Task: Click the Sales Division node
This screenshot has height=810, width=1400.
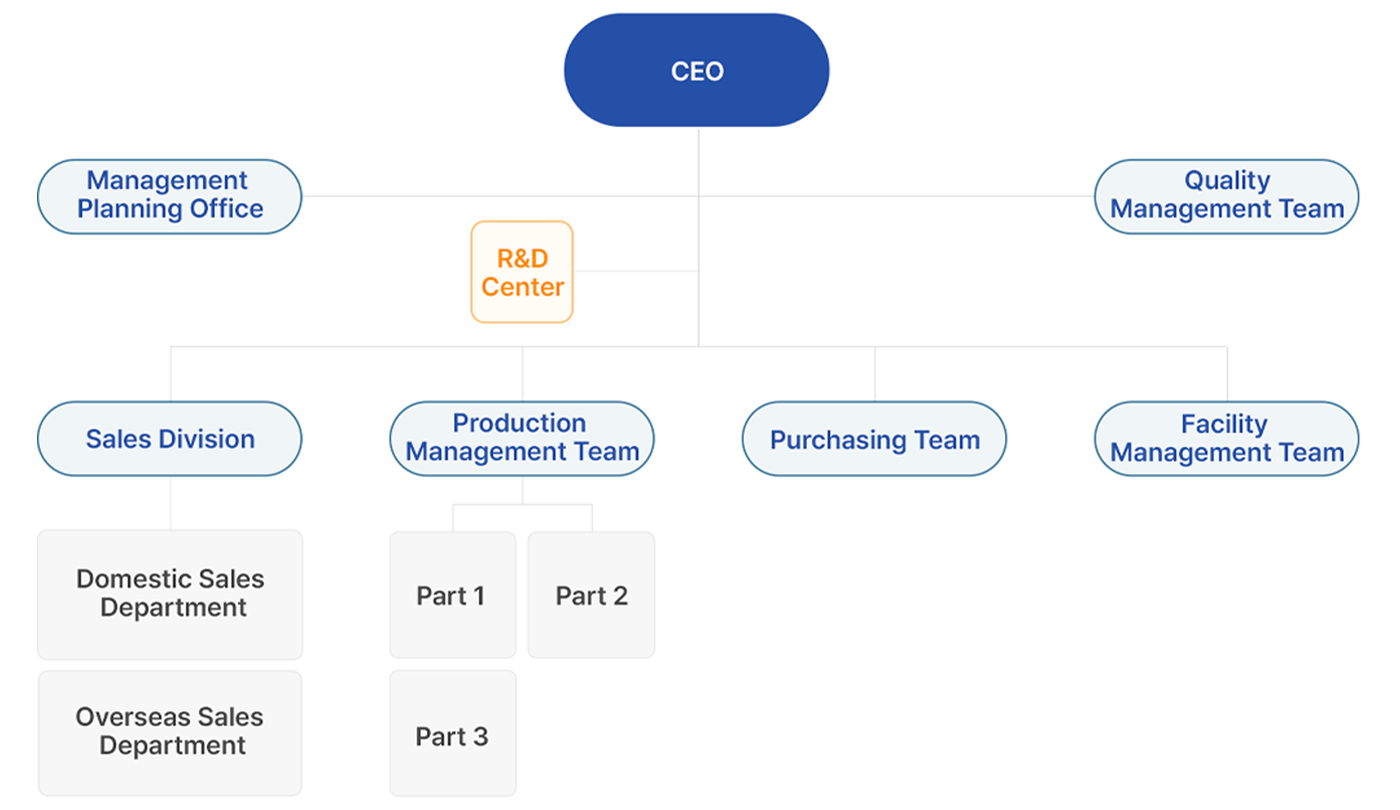Action: pos(170,439)
